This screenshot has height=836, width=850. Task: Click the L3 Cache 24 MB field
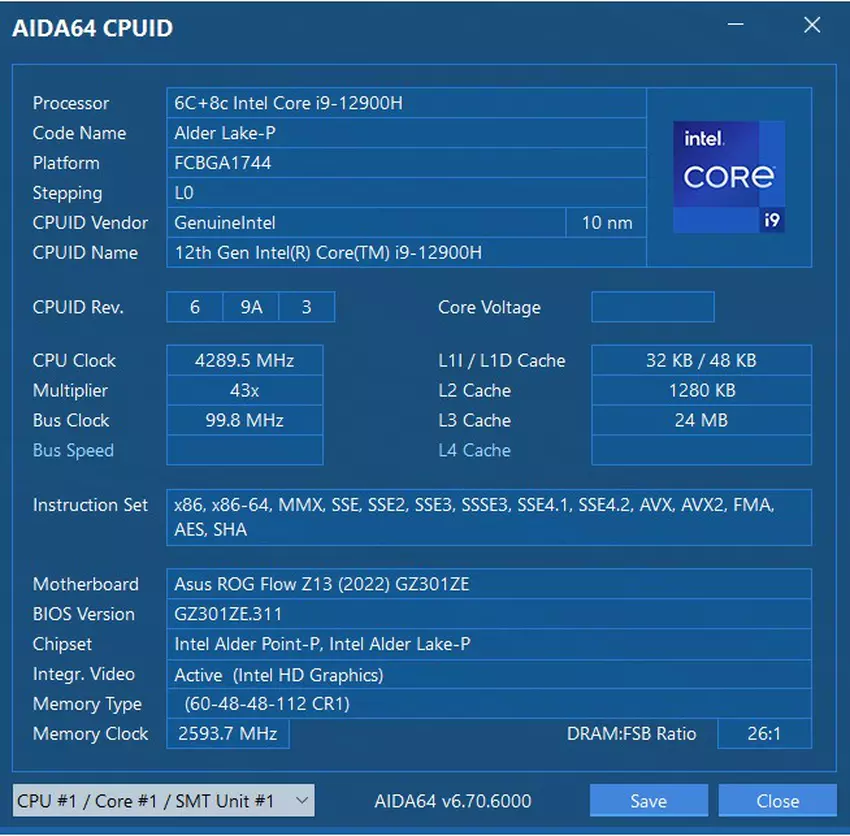(701, 420)
